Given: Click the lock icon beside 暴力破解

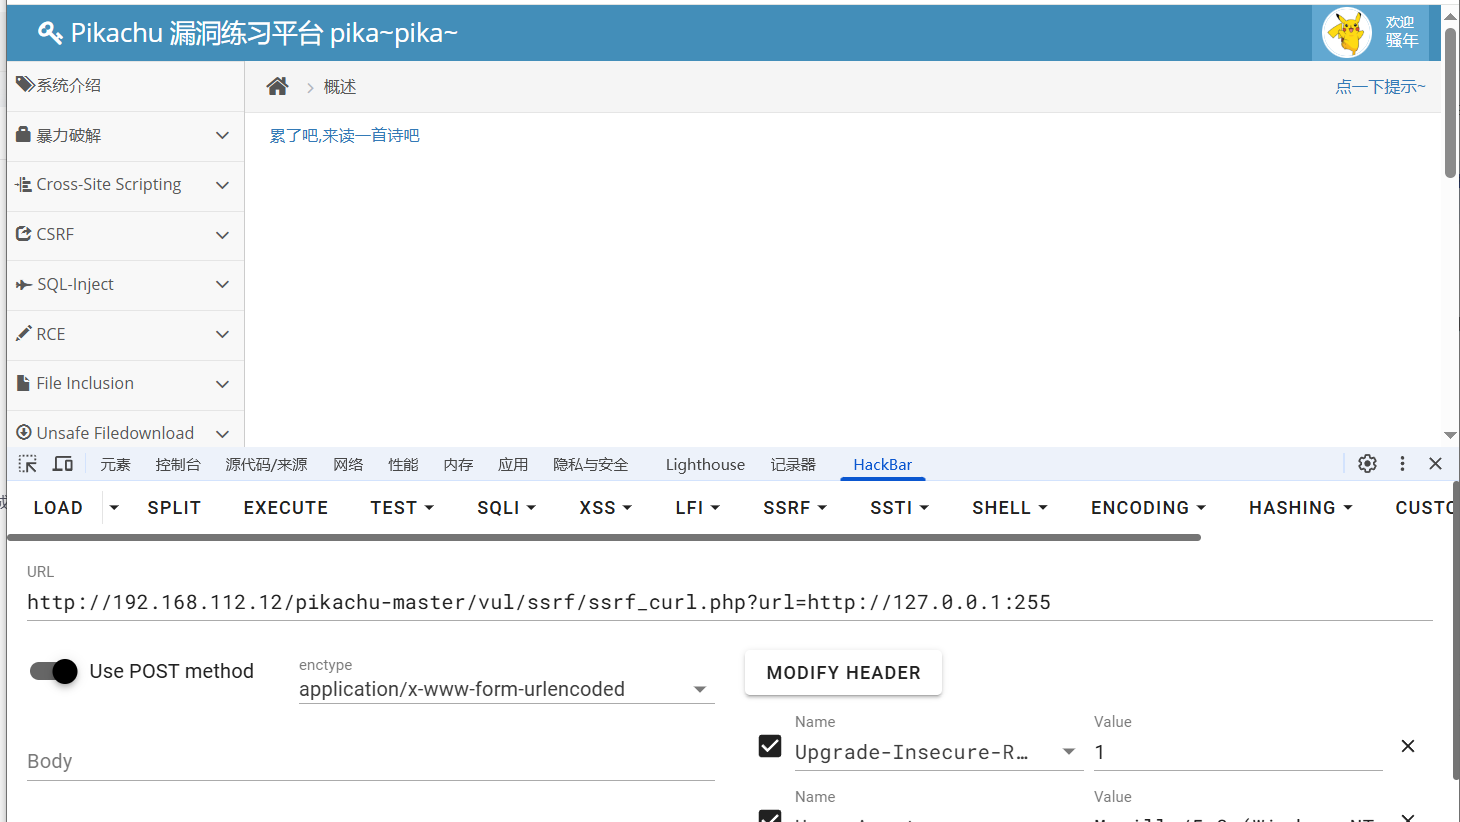Looking at the screenshot, I should click(x=24, y=134).
